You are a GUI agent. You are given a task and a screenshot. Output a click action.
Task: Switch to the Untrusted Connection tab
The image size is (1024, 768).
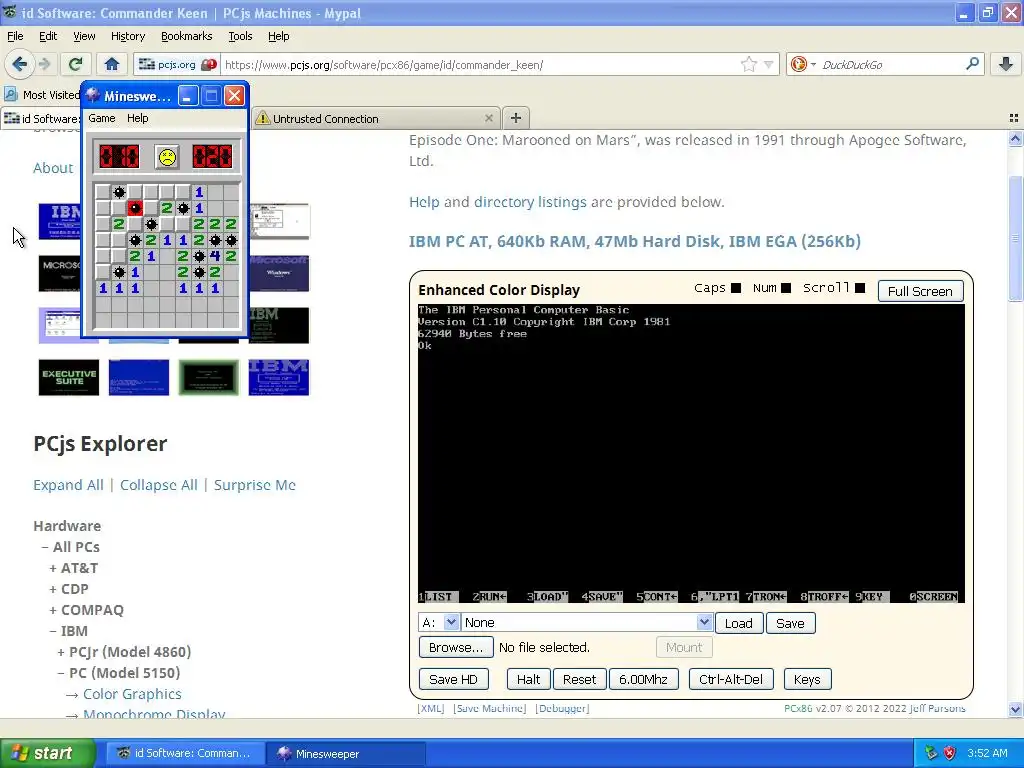click(x=376, y=118)
